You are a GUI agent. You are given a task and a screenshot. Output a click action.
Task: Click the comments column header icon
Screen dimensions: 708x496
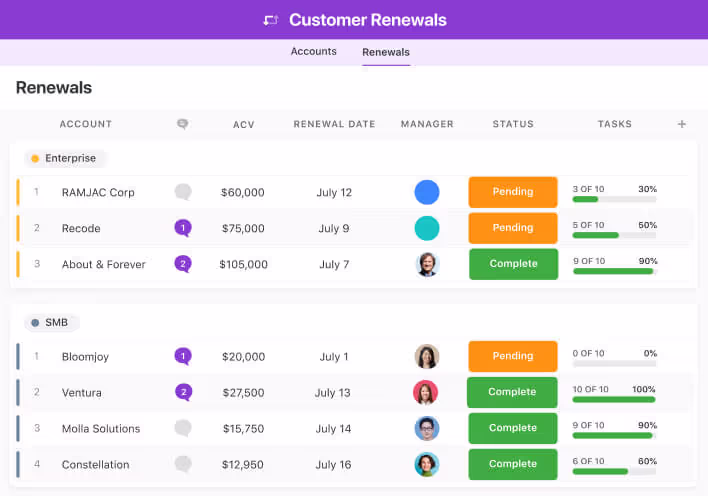point(182,124)
